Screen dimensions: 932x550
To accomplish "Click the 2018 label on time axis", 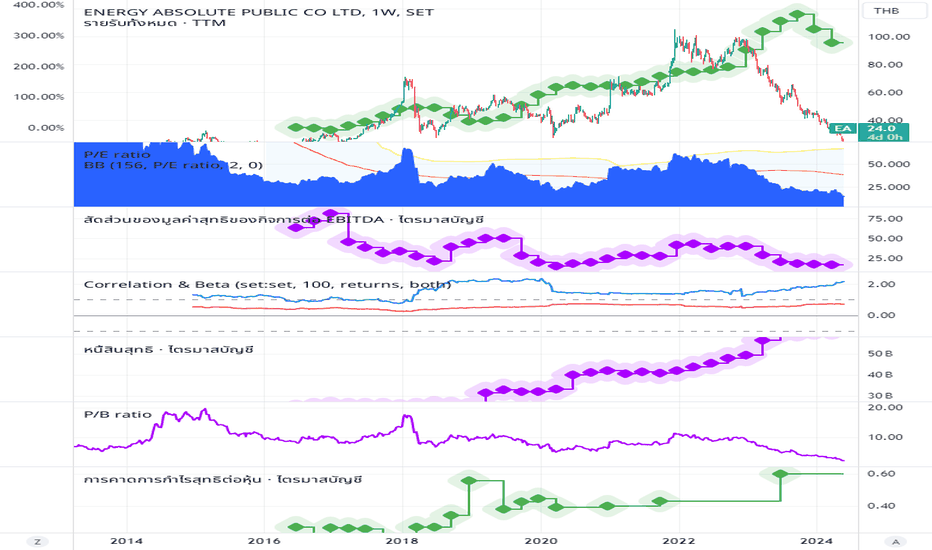I will coord(402,540).
